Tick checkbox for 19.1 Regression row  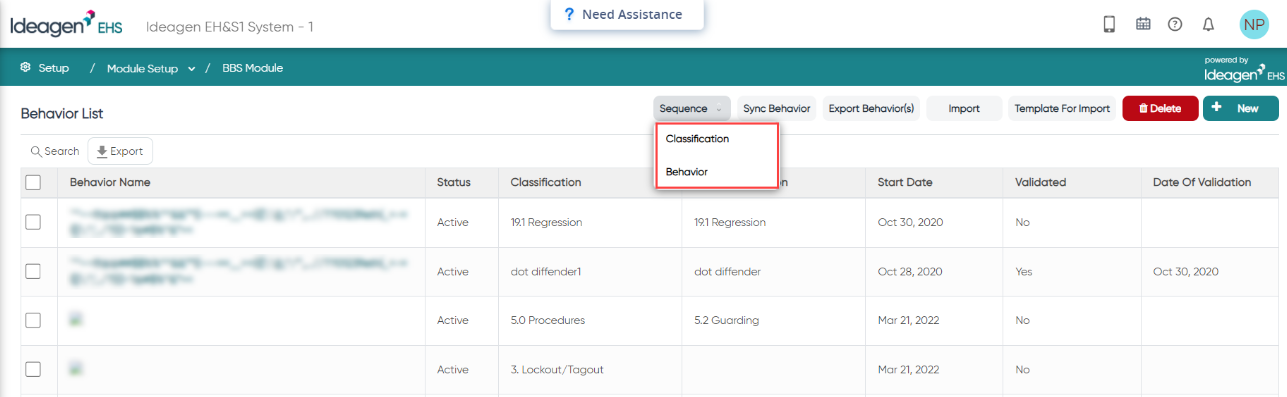click(x=33, y=222)
